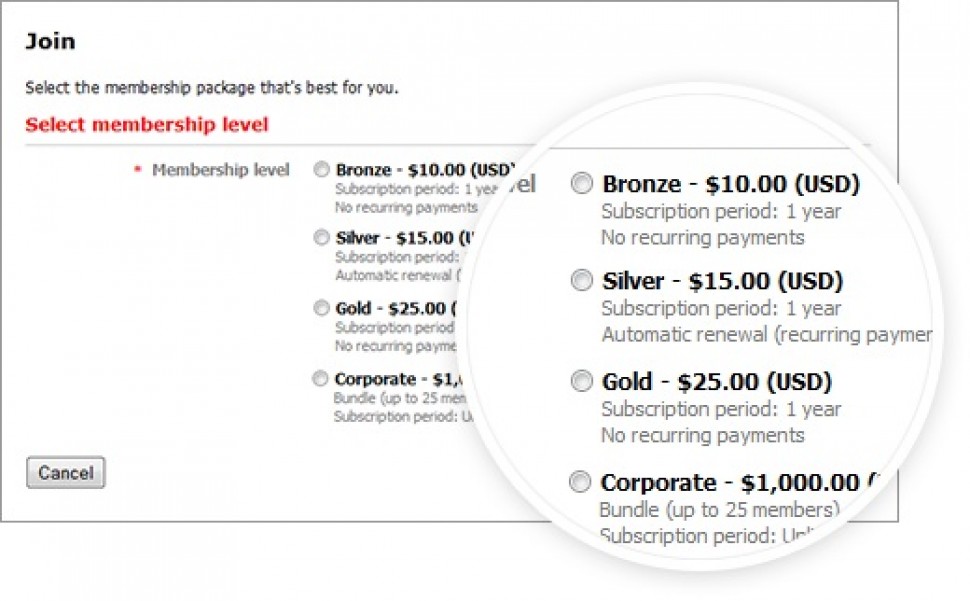Select the enlarged Bronze radio button in magnifier
This screenshot has width=970, height=601.
581,184
